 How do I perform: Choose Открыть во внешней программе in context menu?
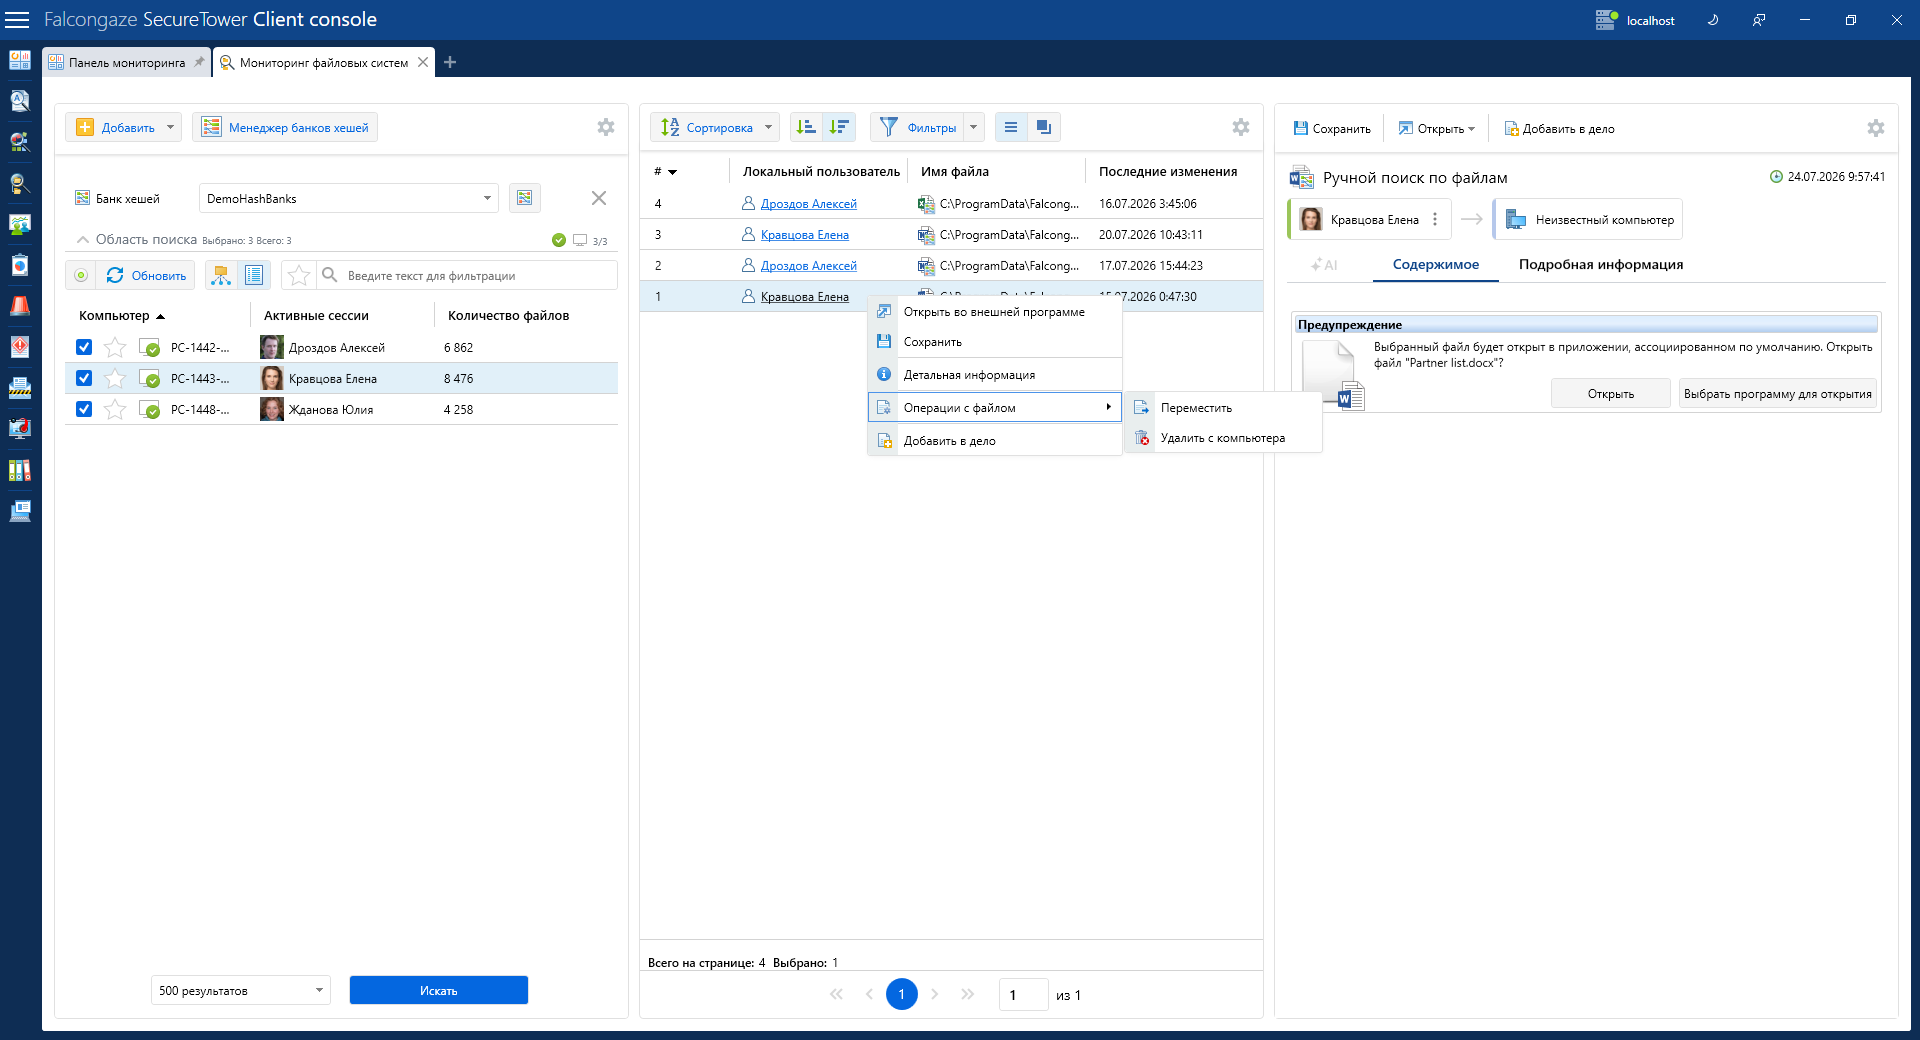(994, 312)
